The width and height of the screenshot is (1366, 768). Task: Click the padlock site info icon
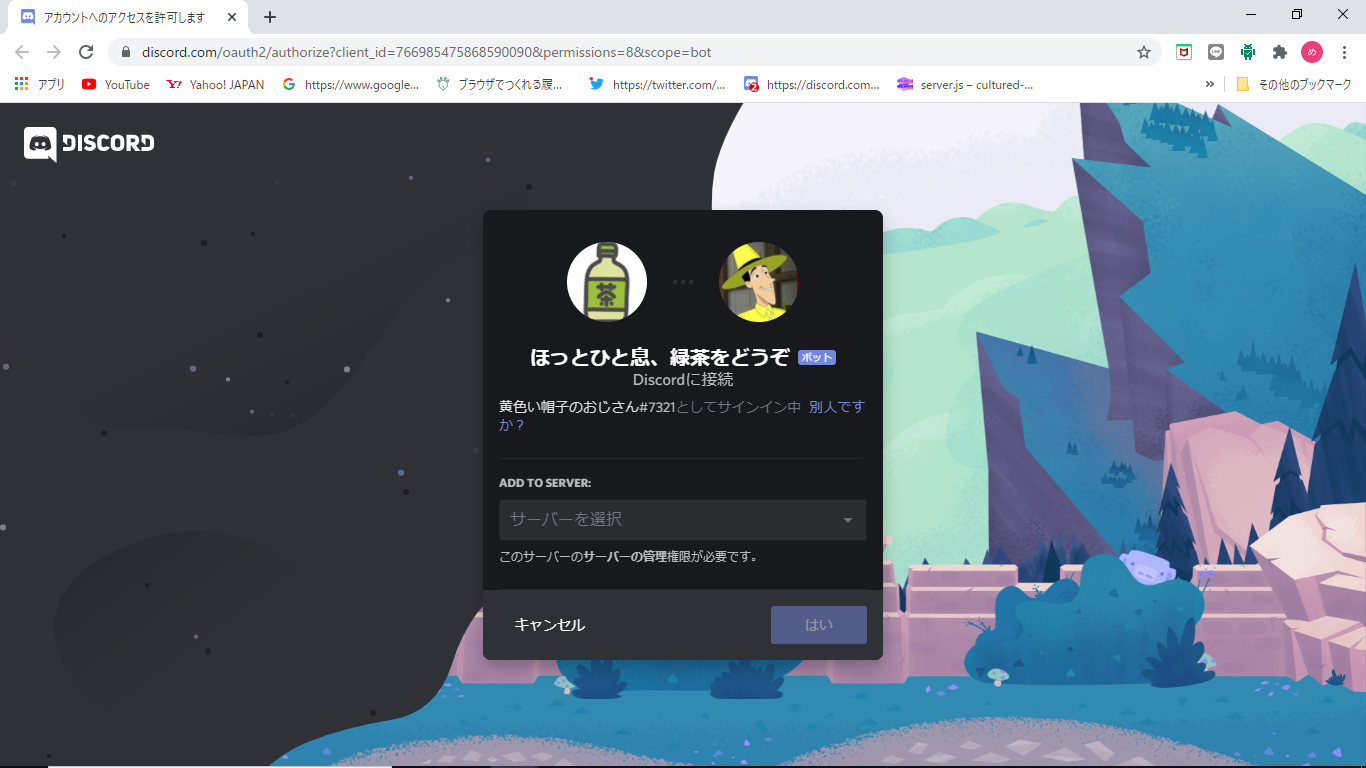(x=125, y=52)
